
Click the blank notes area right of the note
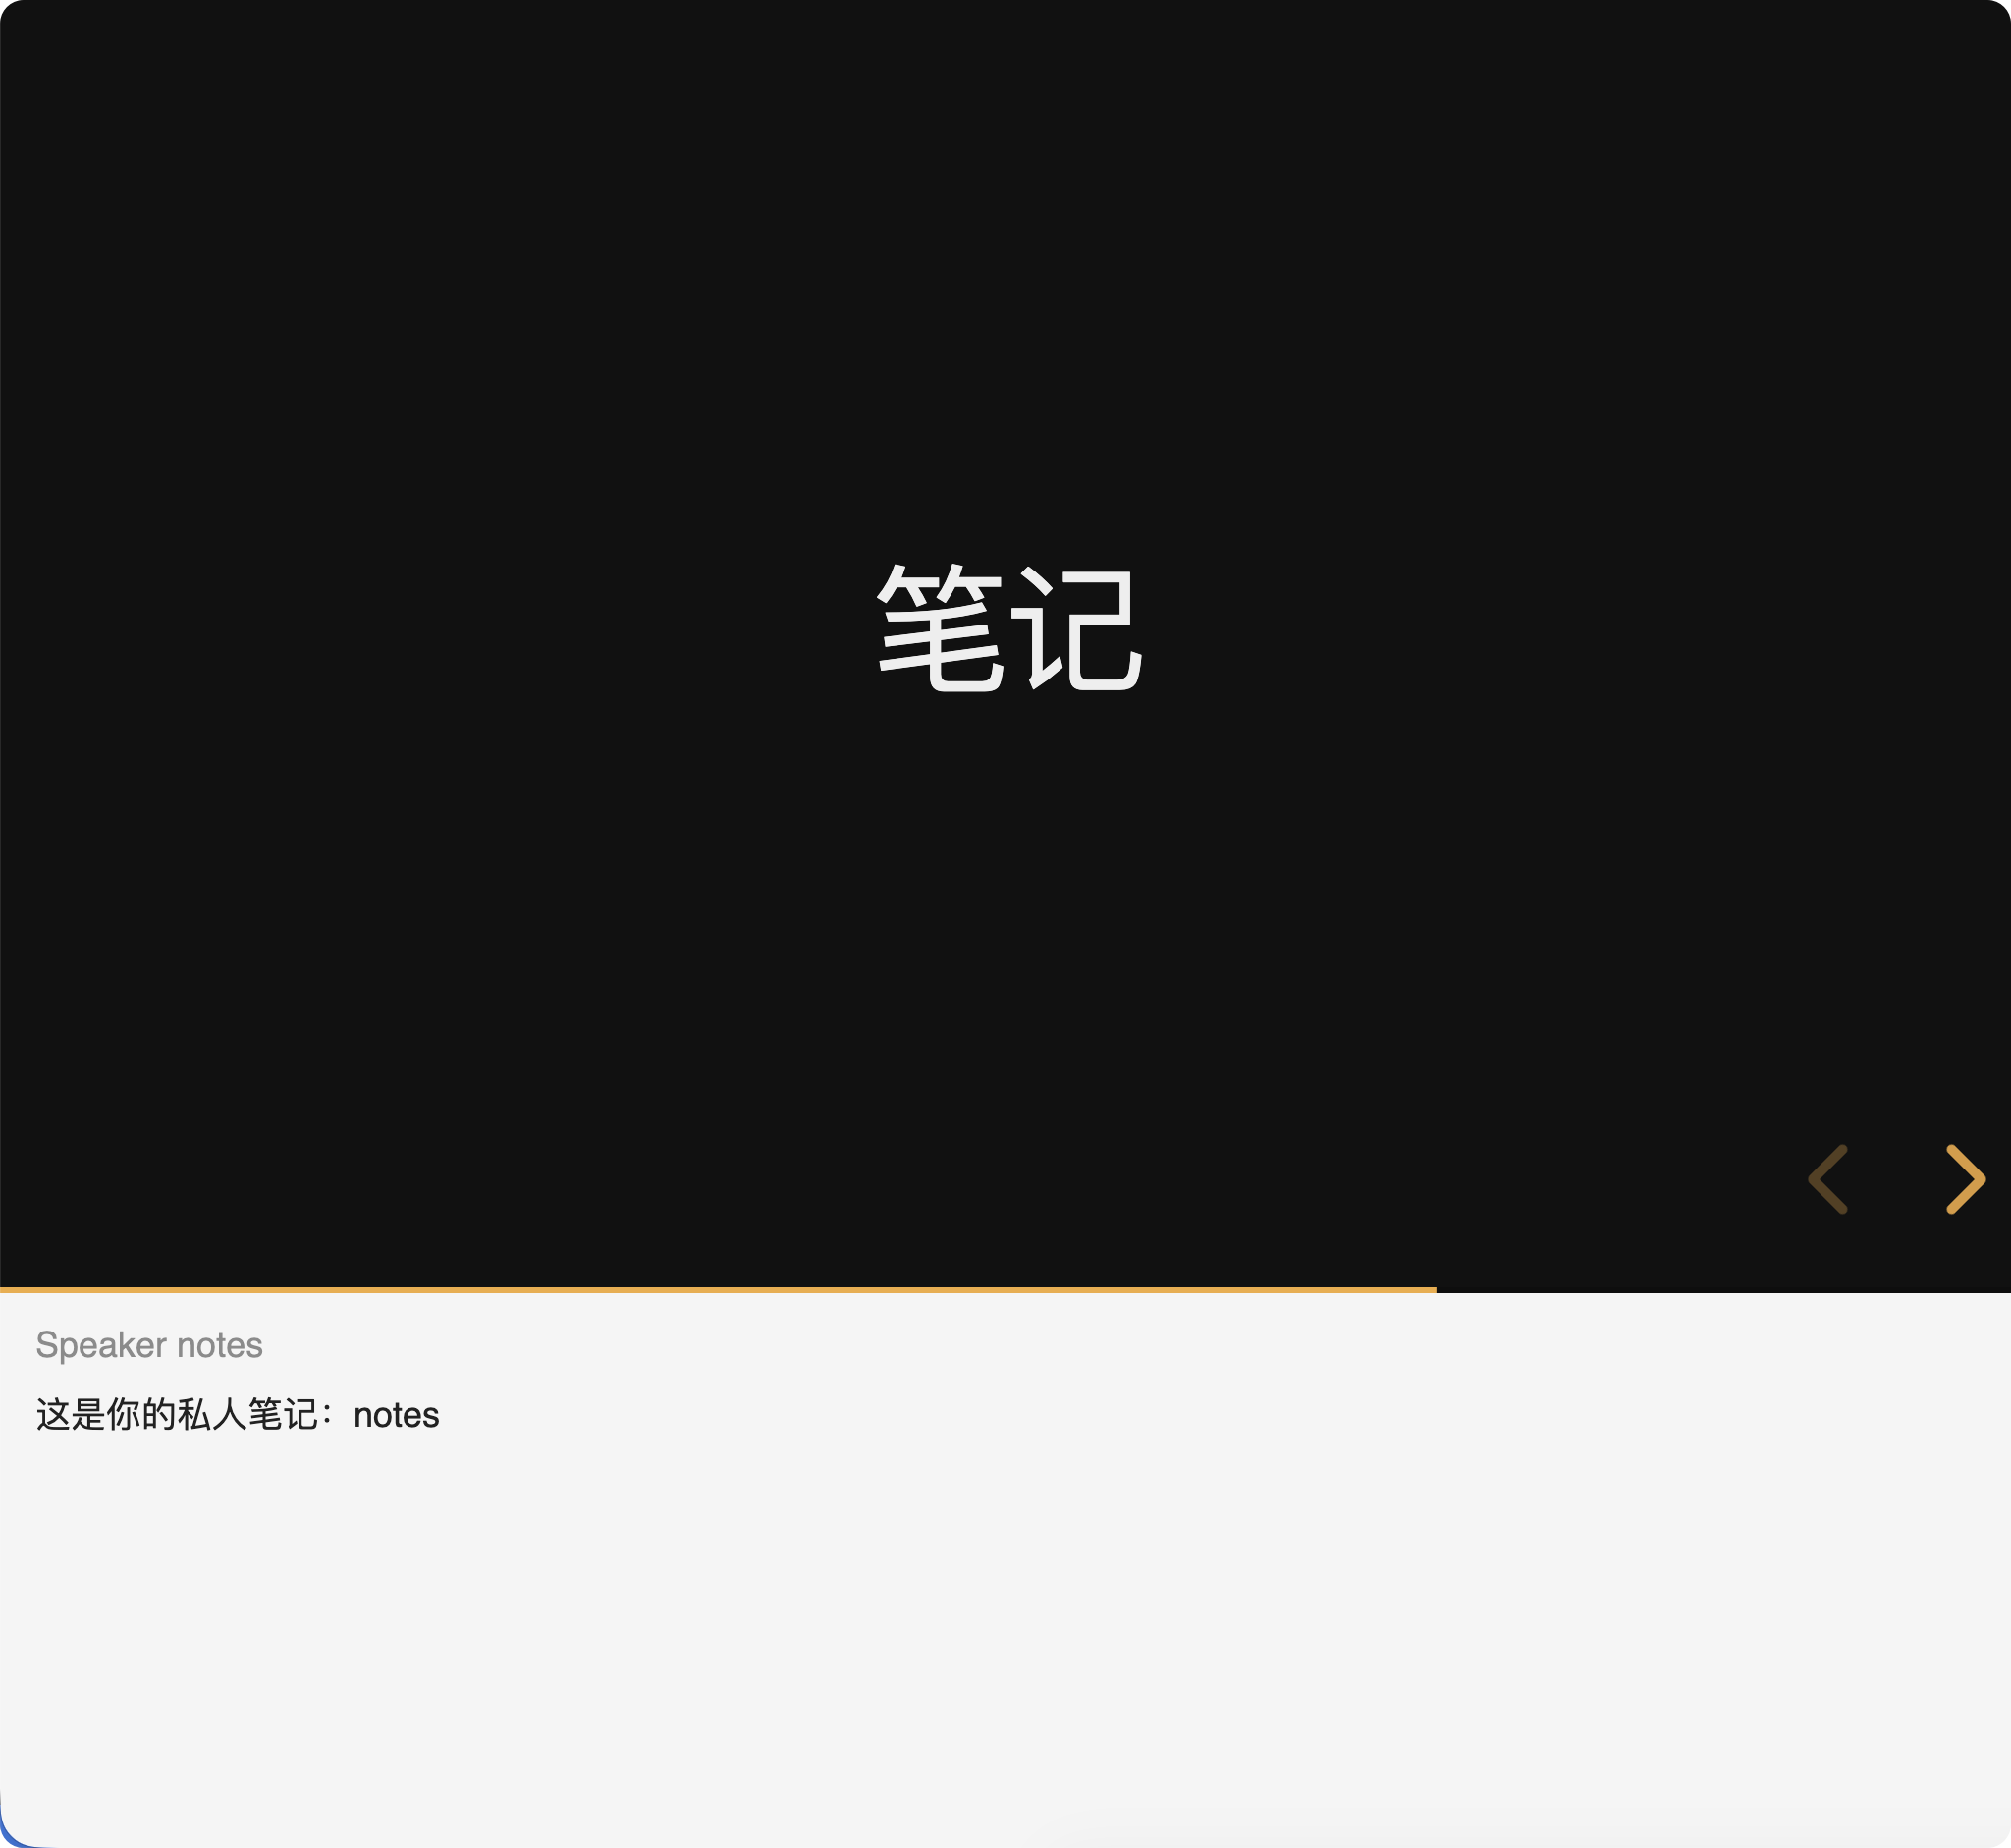point(1200,1415)
